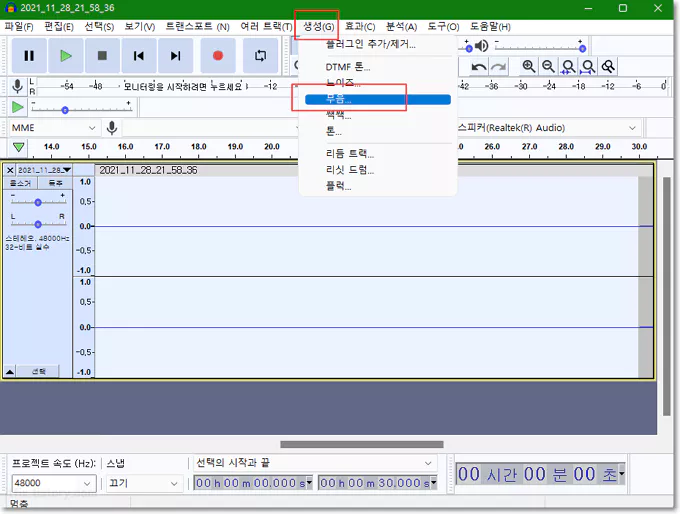Open the track name dropdown menu
The height and width of the screenshot is (514, 680).
(x=44, y=170)
